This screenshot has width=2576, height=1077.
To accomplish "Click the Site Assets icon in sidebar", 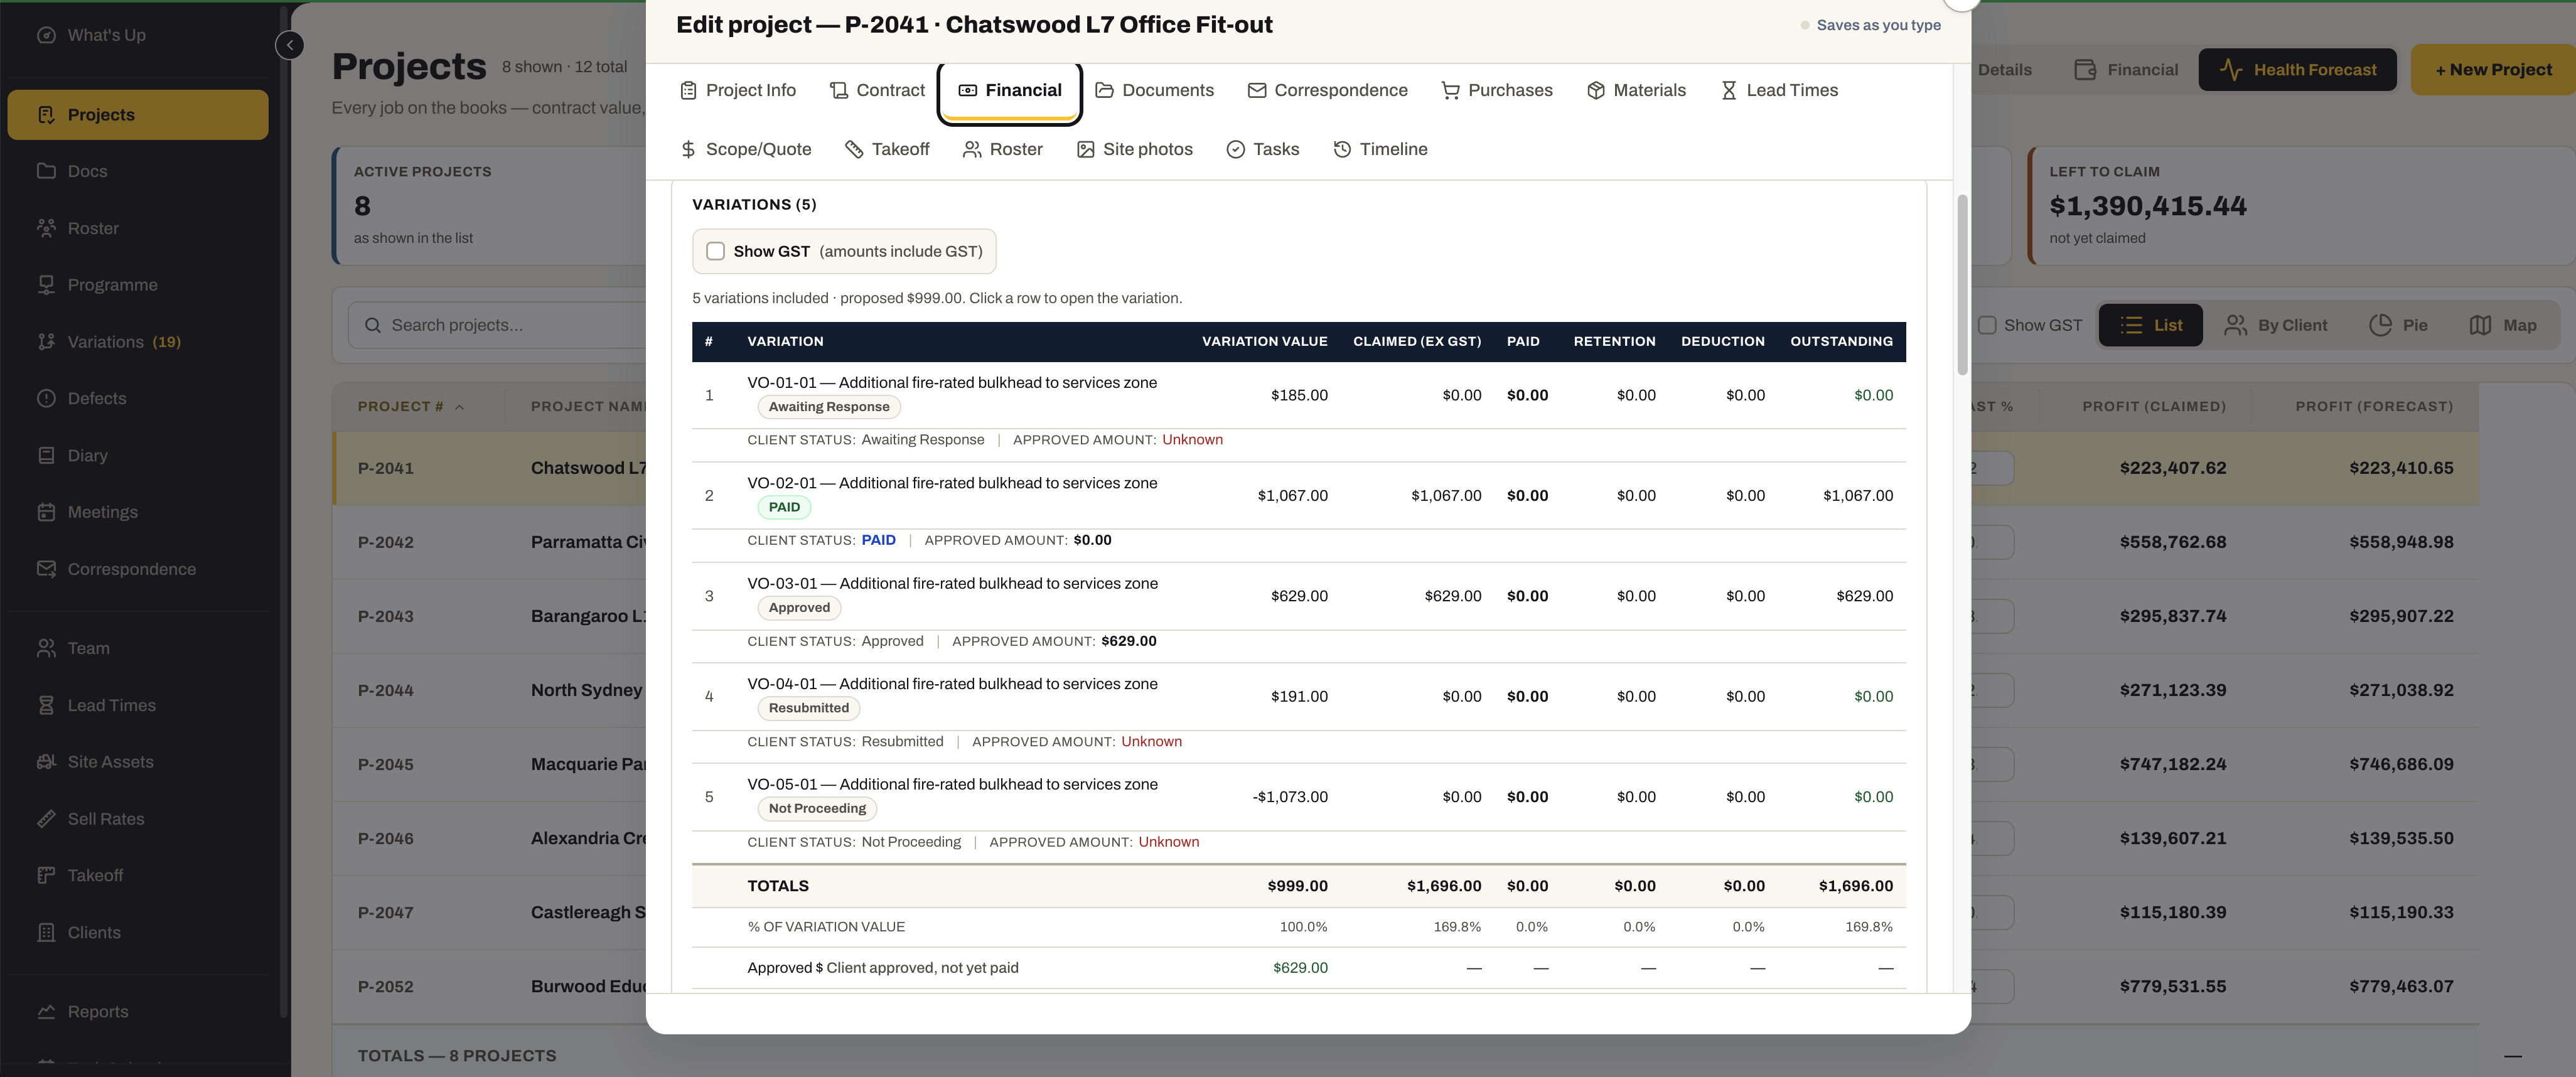I will click(x=46, y=762).
